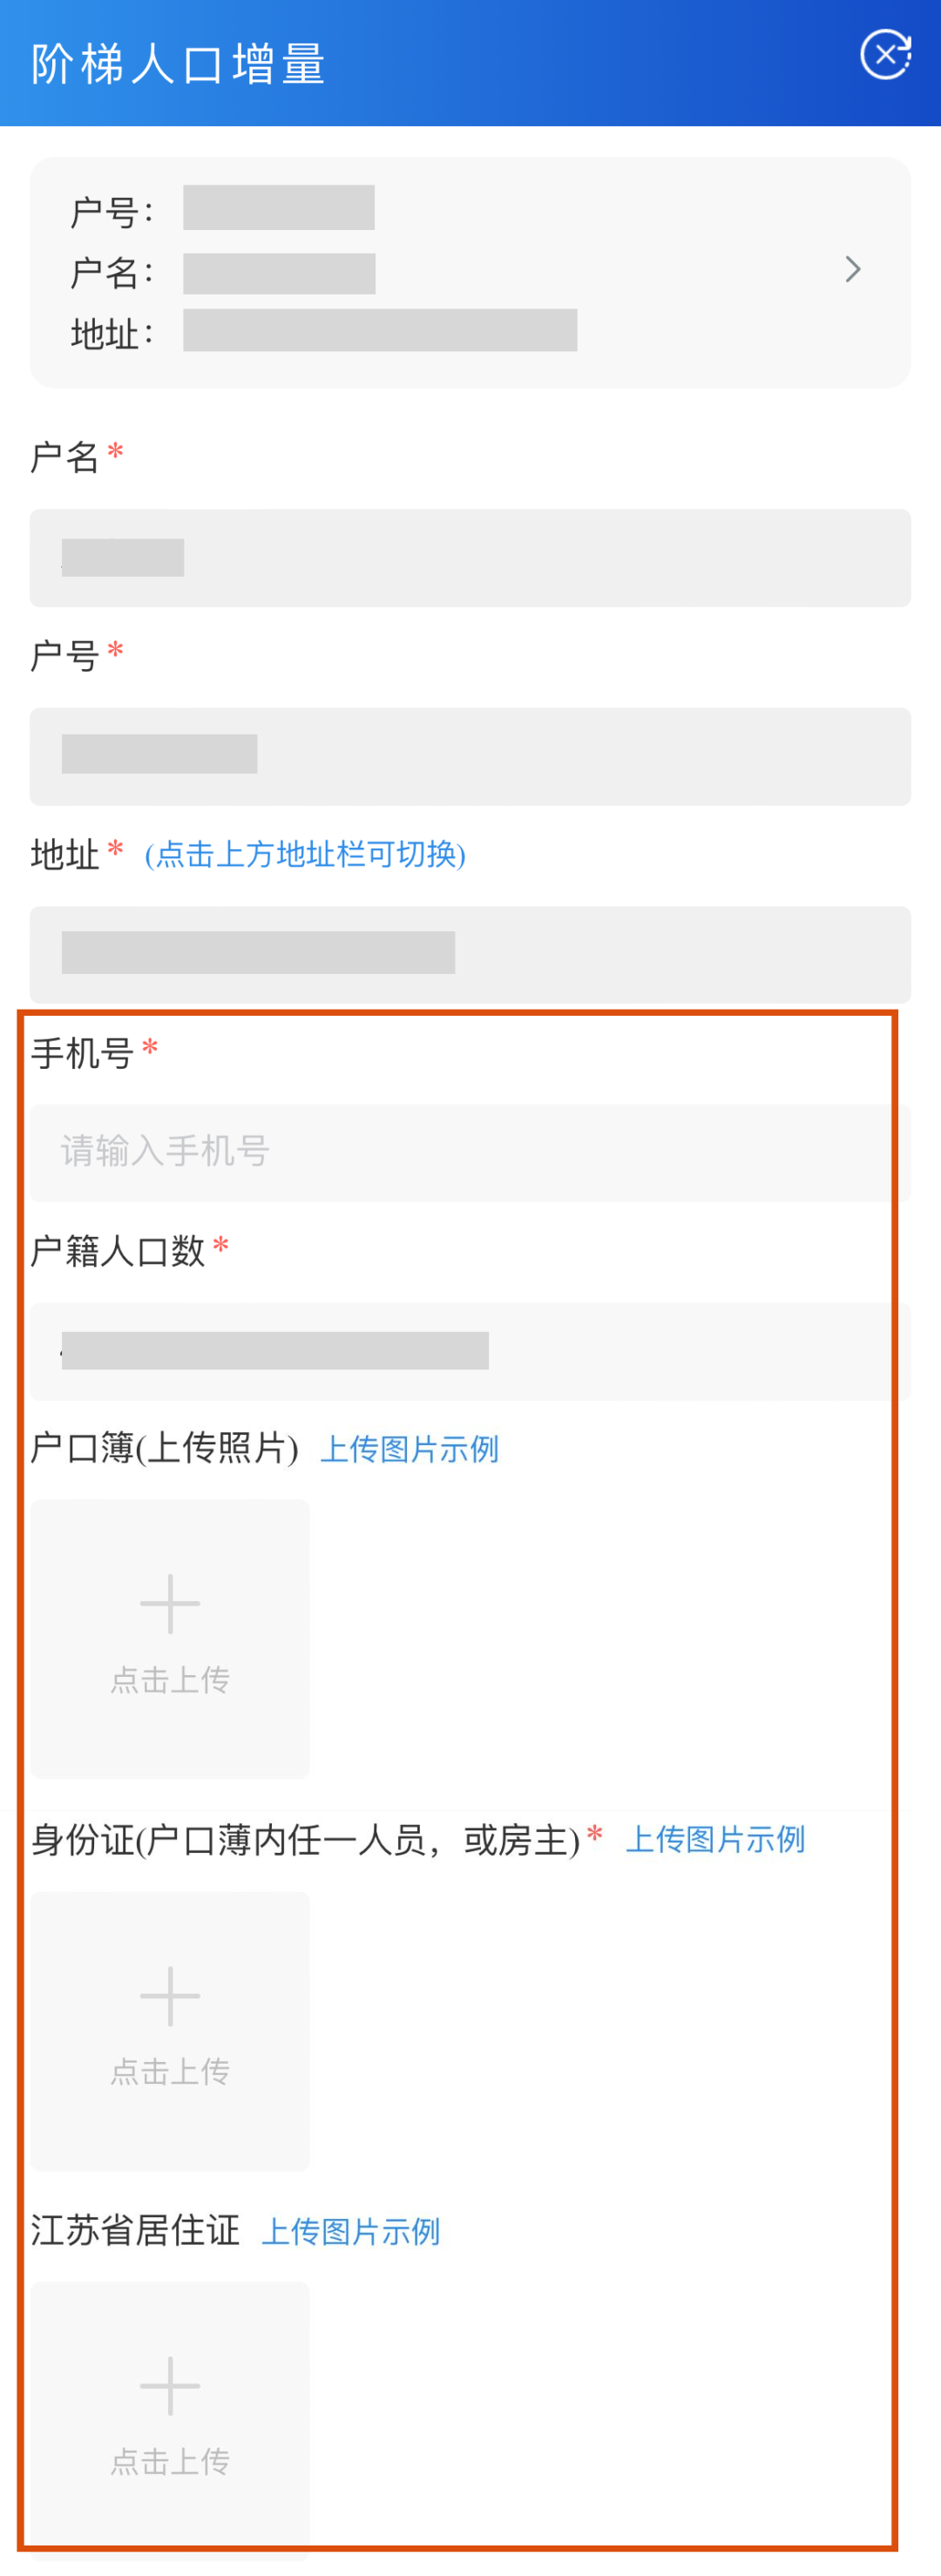Expand account selector chevron arrow
The height and width of the screenshot is (2576, 941).
(x=853, y=269)
